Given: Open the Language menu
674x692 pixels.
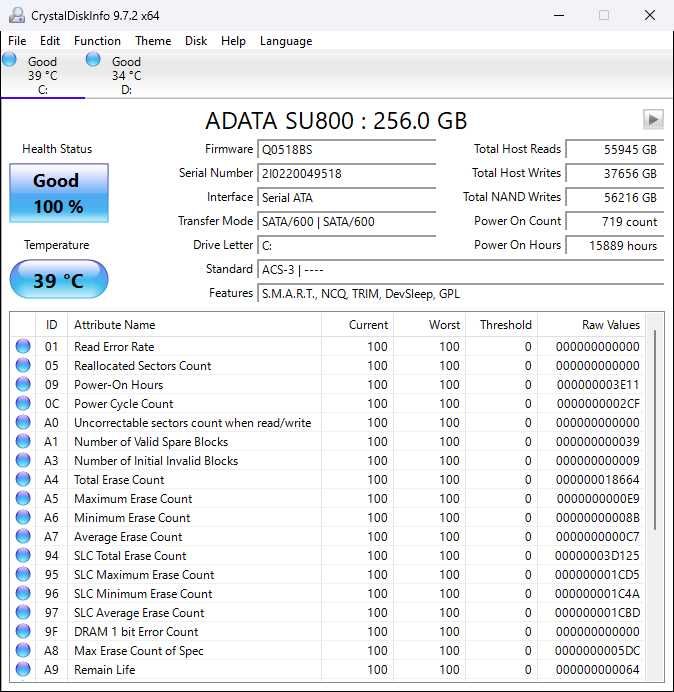Looking at the screenshot, I should tap(286, 41).
